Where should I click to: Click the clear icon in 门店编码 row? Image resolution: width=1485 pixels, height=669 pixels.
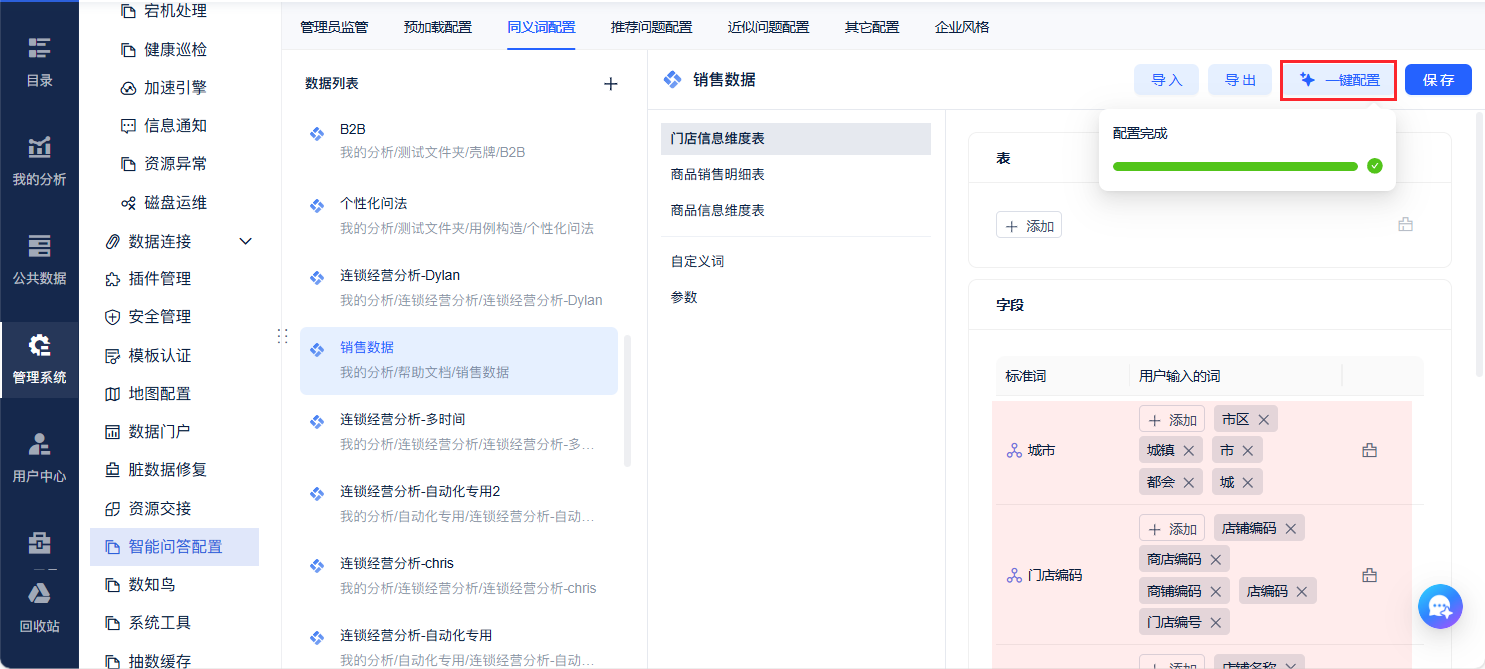(x=1370, y=576)
